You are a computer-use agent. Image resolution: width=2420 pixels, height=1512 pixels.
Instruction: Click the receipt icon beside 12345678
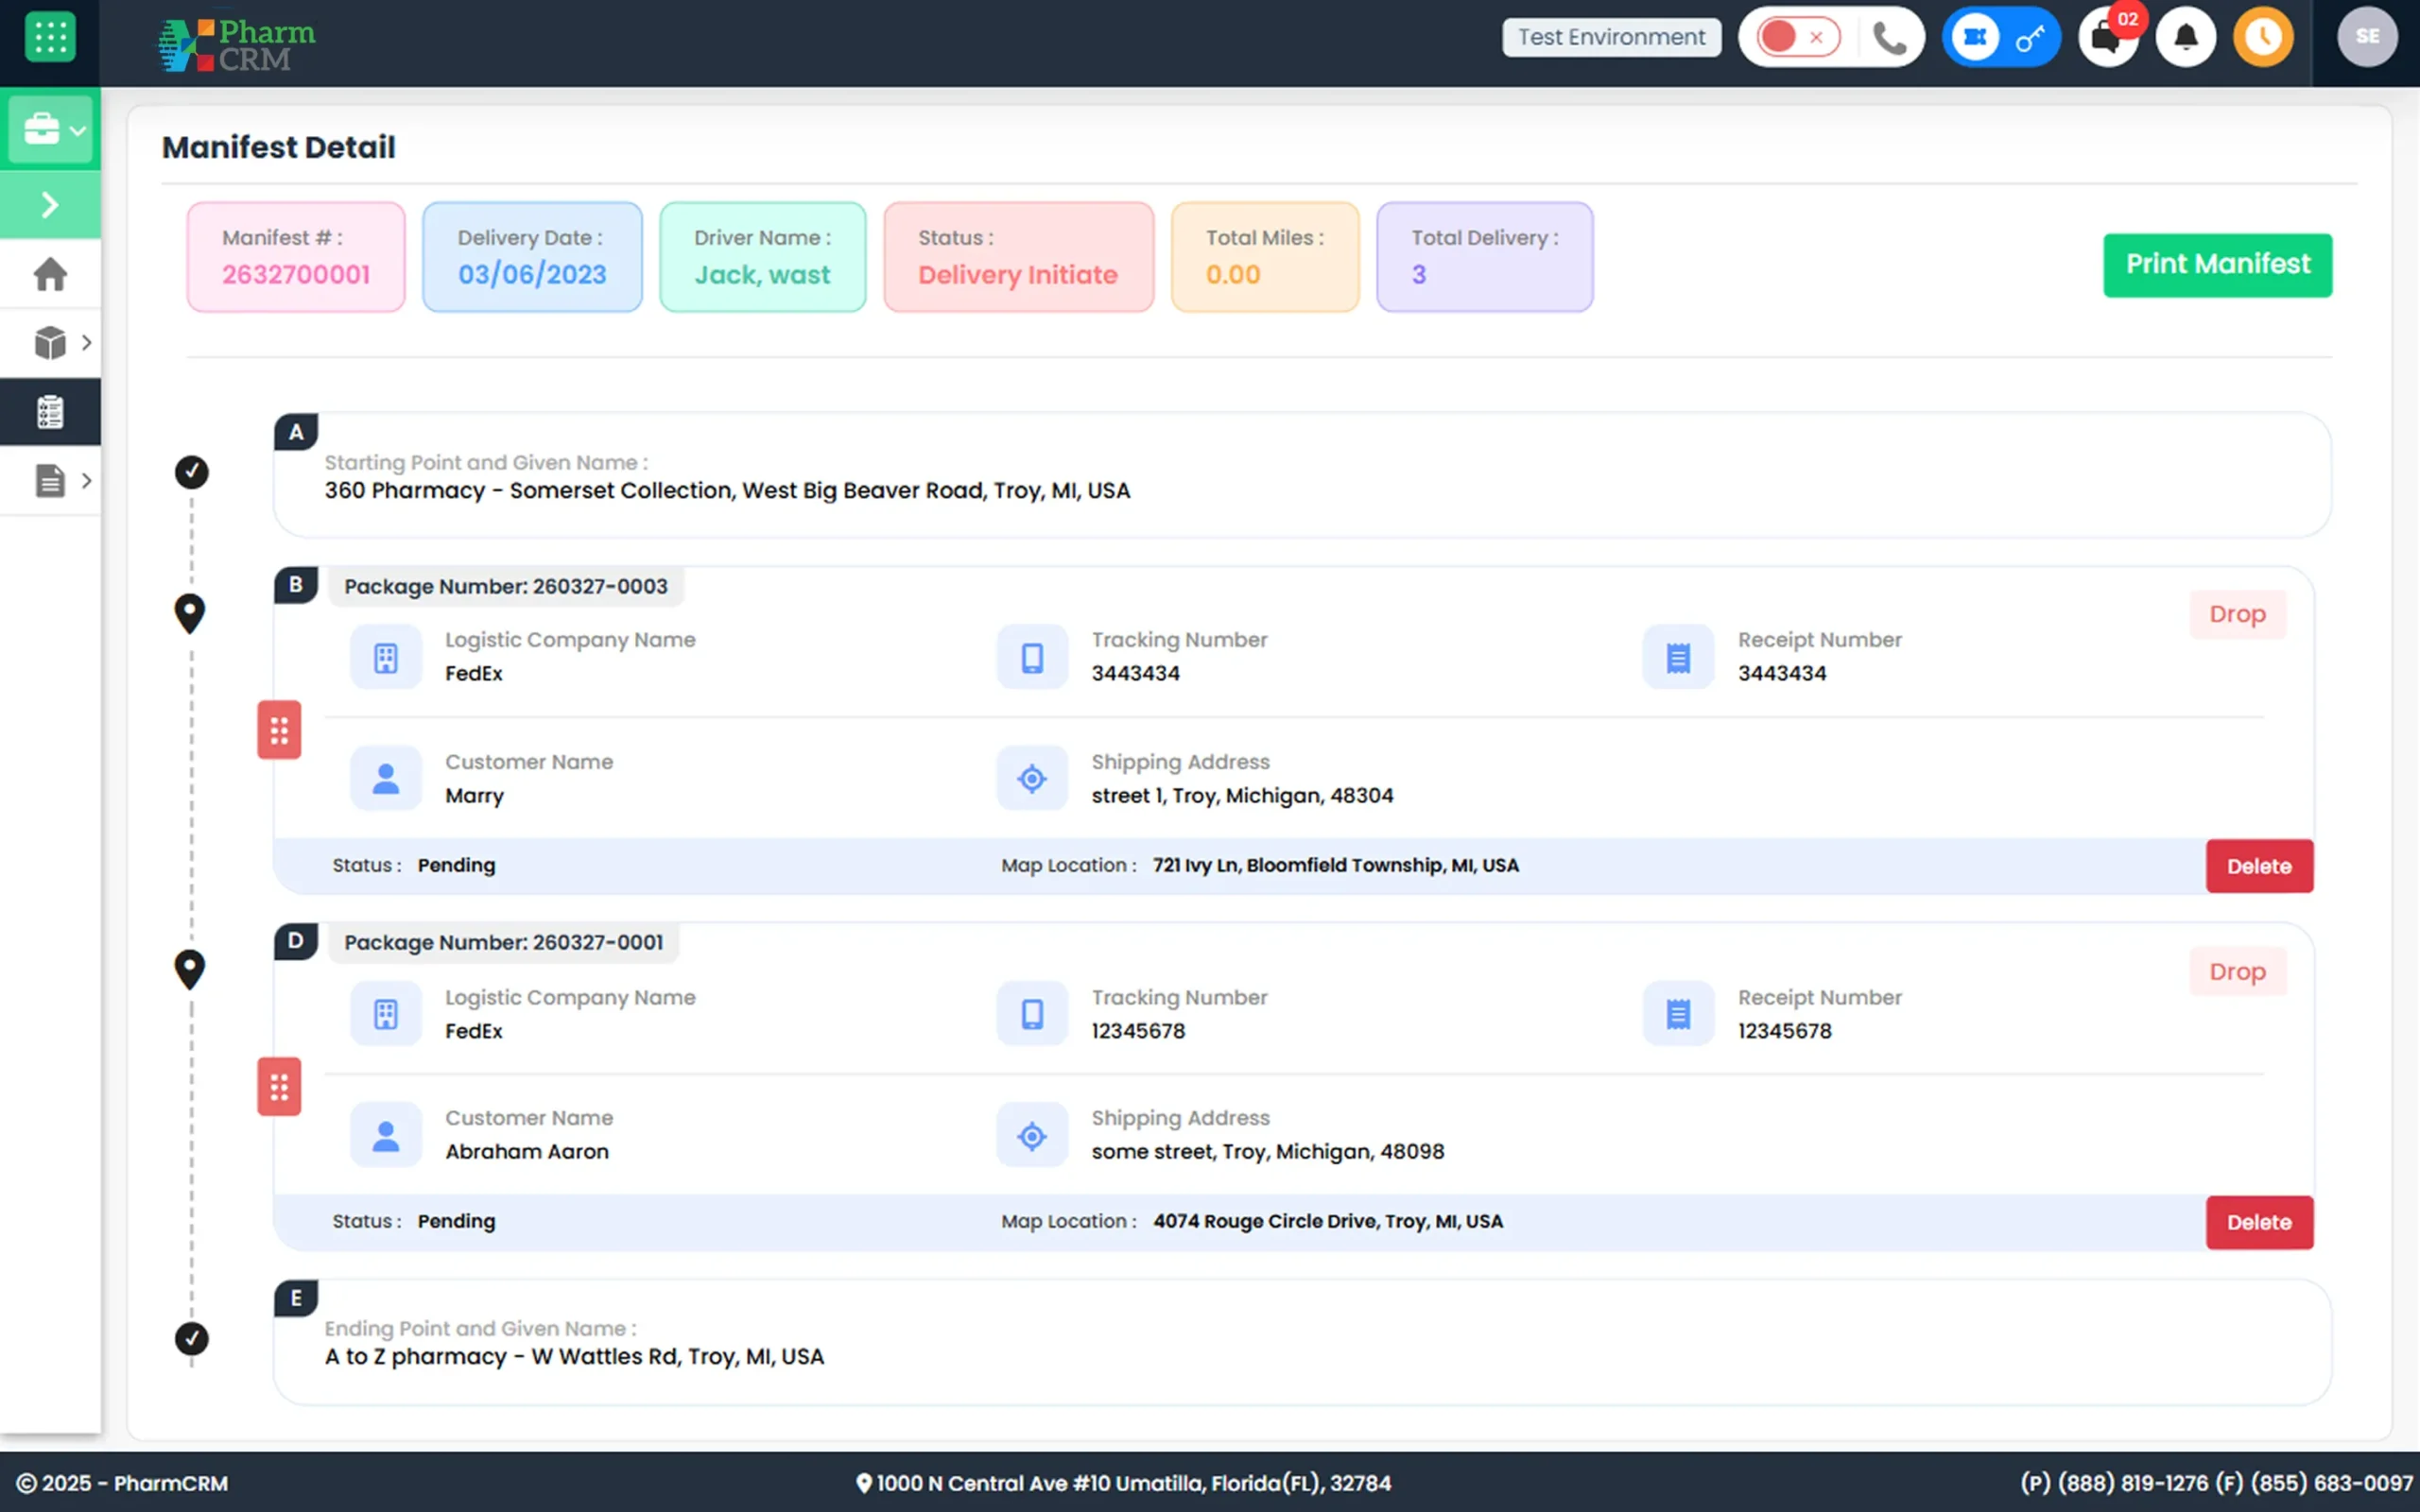[x=1678, y=1014]
